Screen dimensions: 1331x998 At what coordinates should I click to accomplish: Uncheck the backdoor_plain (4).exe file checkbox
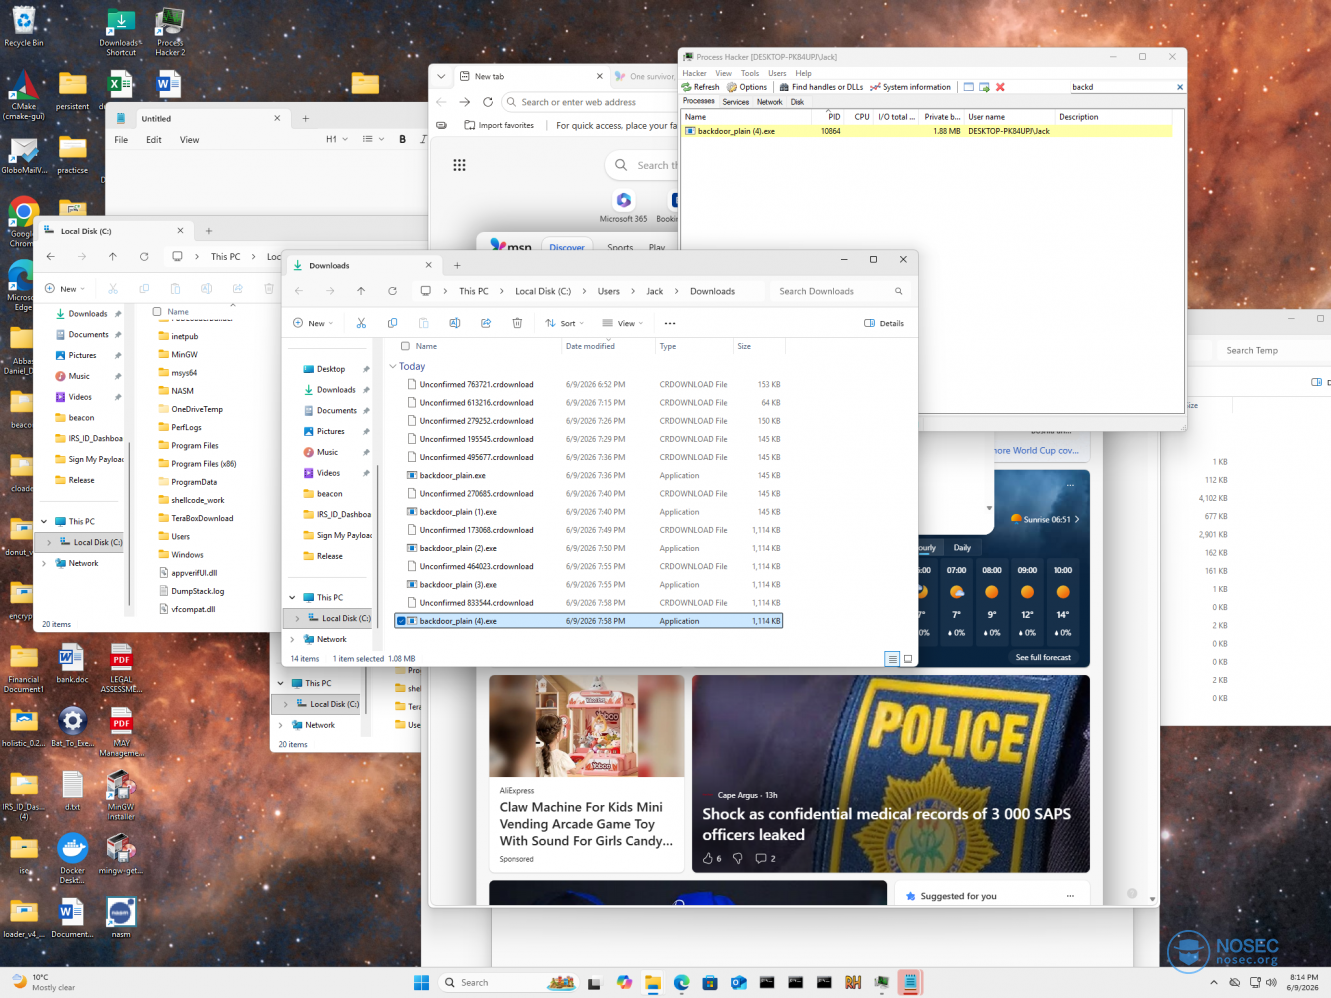point(401,621)
